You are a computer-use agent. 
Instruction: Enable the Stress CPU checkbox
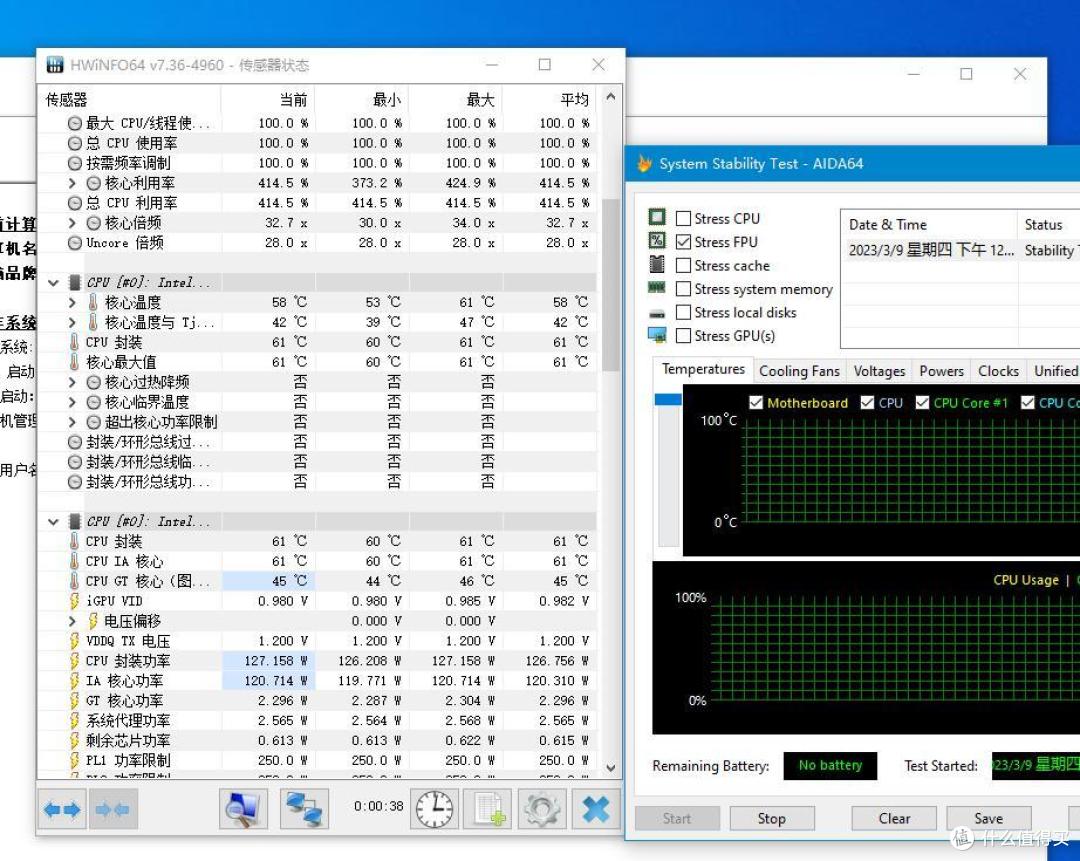click(x=683, y=218)
